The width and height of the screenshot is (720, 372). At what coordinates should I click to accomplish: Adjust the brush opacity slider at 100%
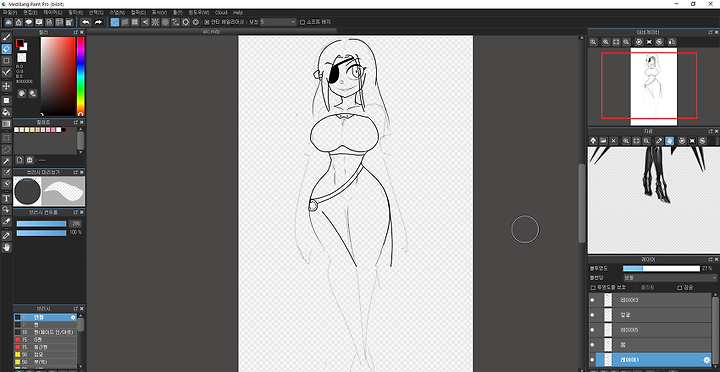click(x=41, y=233)
